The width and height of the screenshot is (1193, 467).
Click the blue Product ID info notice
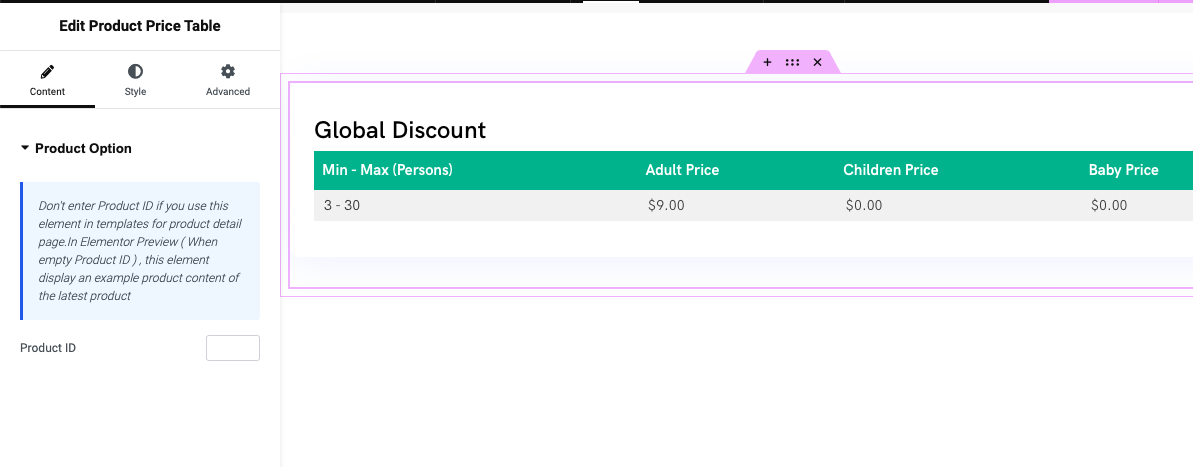(140, 251)
